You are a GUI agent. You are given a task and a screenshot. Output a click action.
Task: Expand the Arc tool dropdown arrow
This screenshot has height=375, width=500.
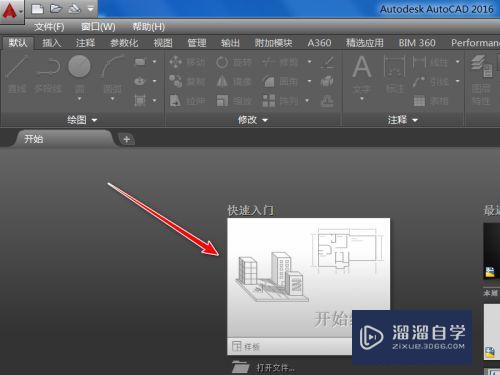click(112, 99)
